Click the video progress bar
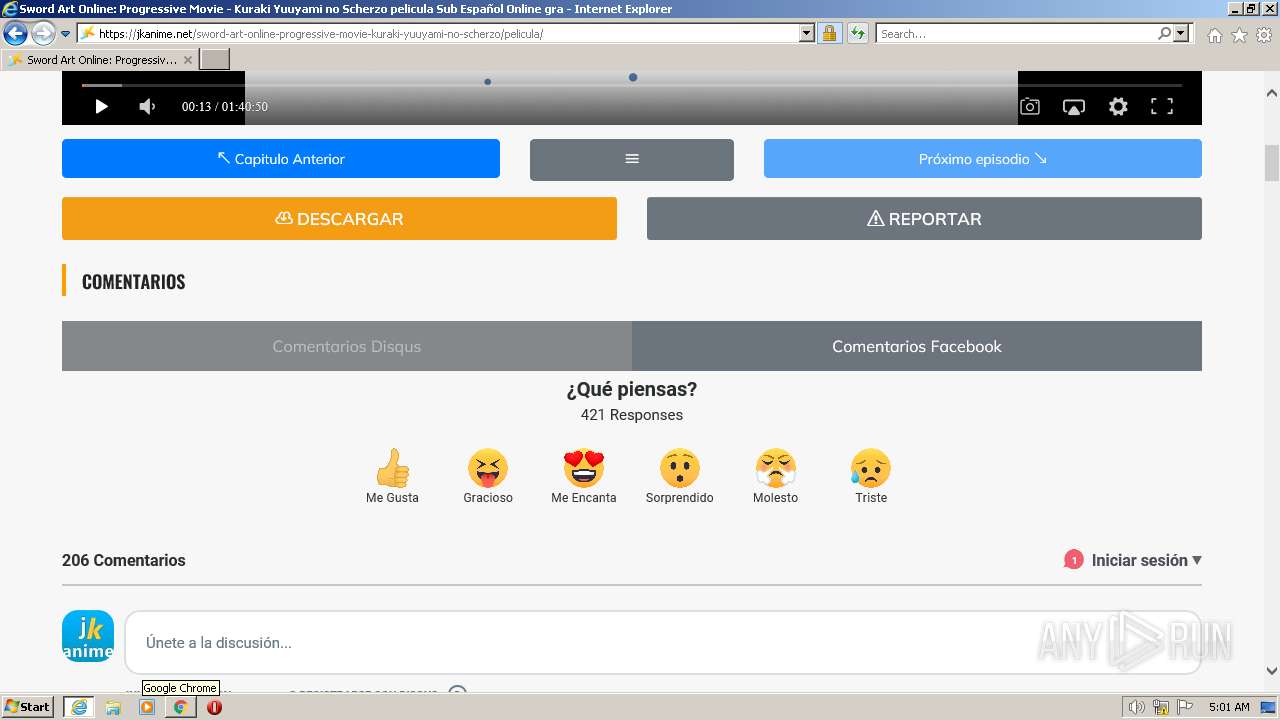 632,86
